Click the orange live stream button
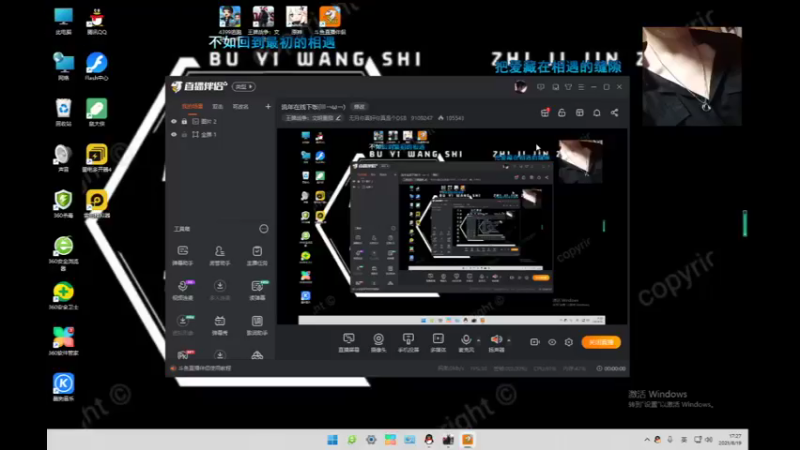Viewport: 800px width, 450px height. tap(601, 342)
